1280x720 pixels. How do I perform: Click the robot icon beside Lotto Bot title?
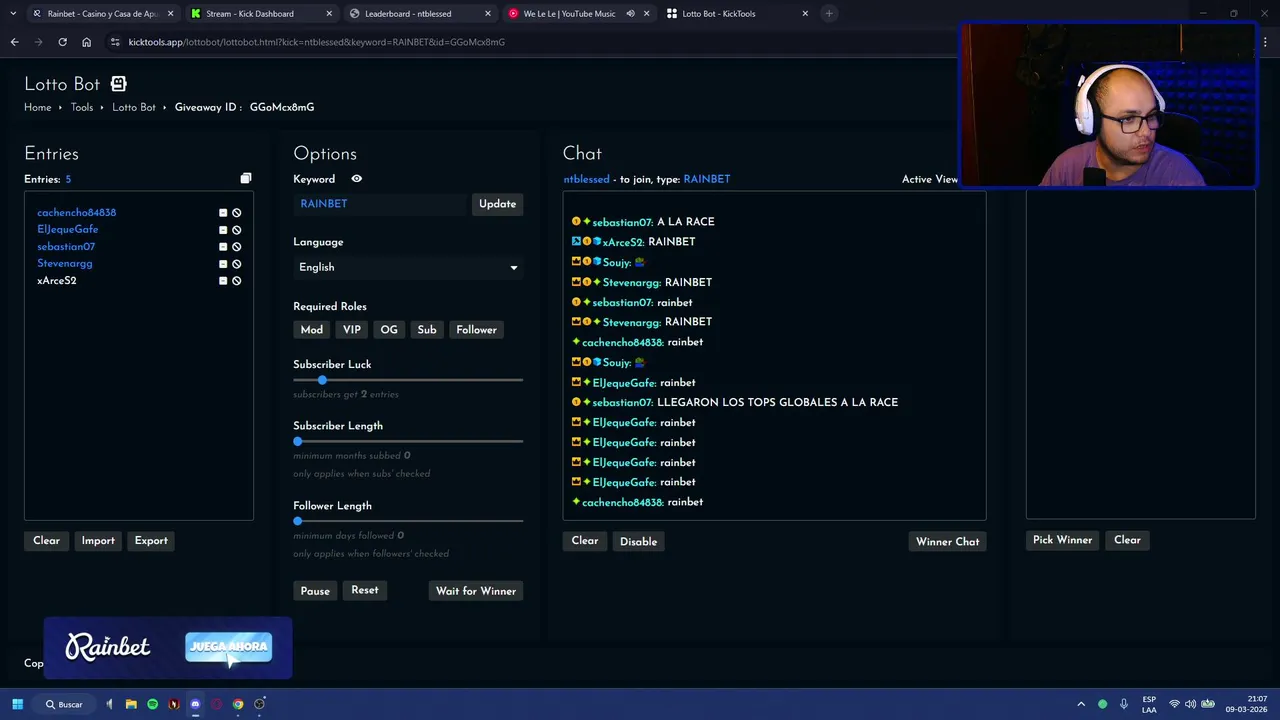click(118, 84)
